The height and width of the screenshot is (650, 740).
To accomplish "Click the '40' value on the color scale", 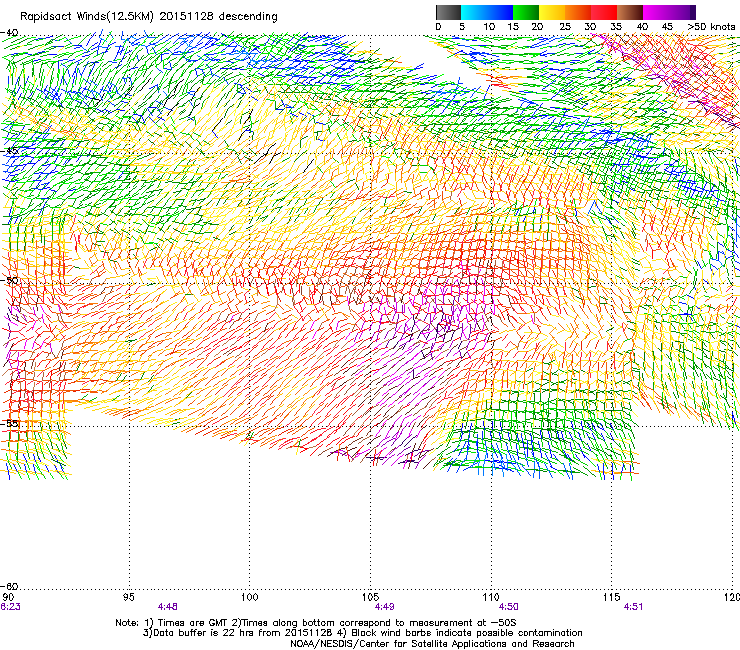I will [642, 27].
